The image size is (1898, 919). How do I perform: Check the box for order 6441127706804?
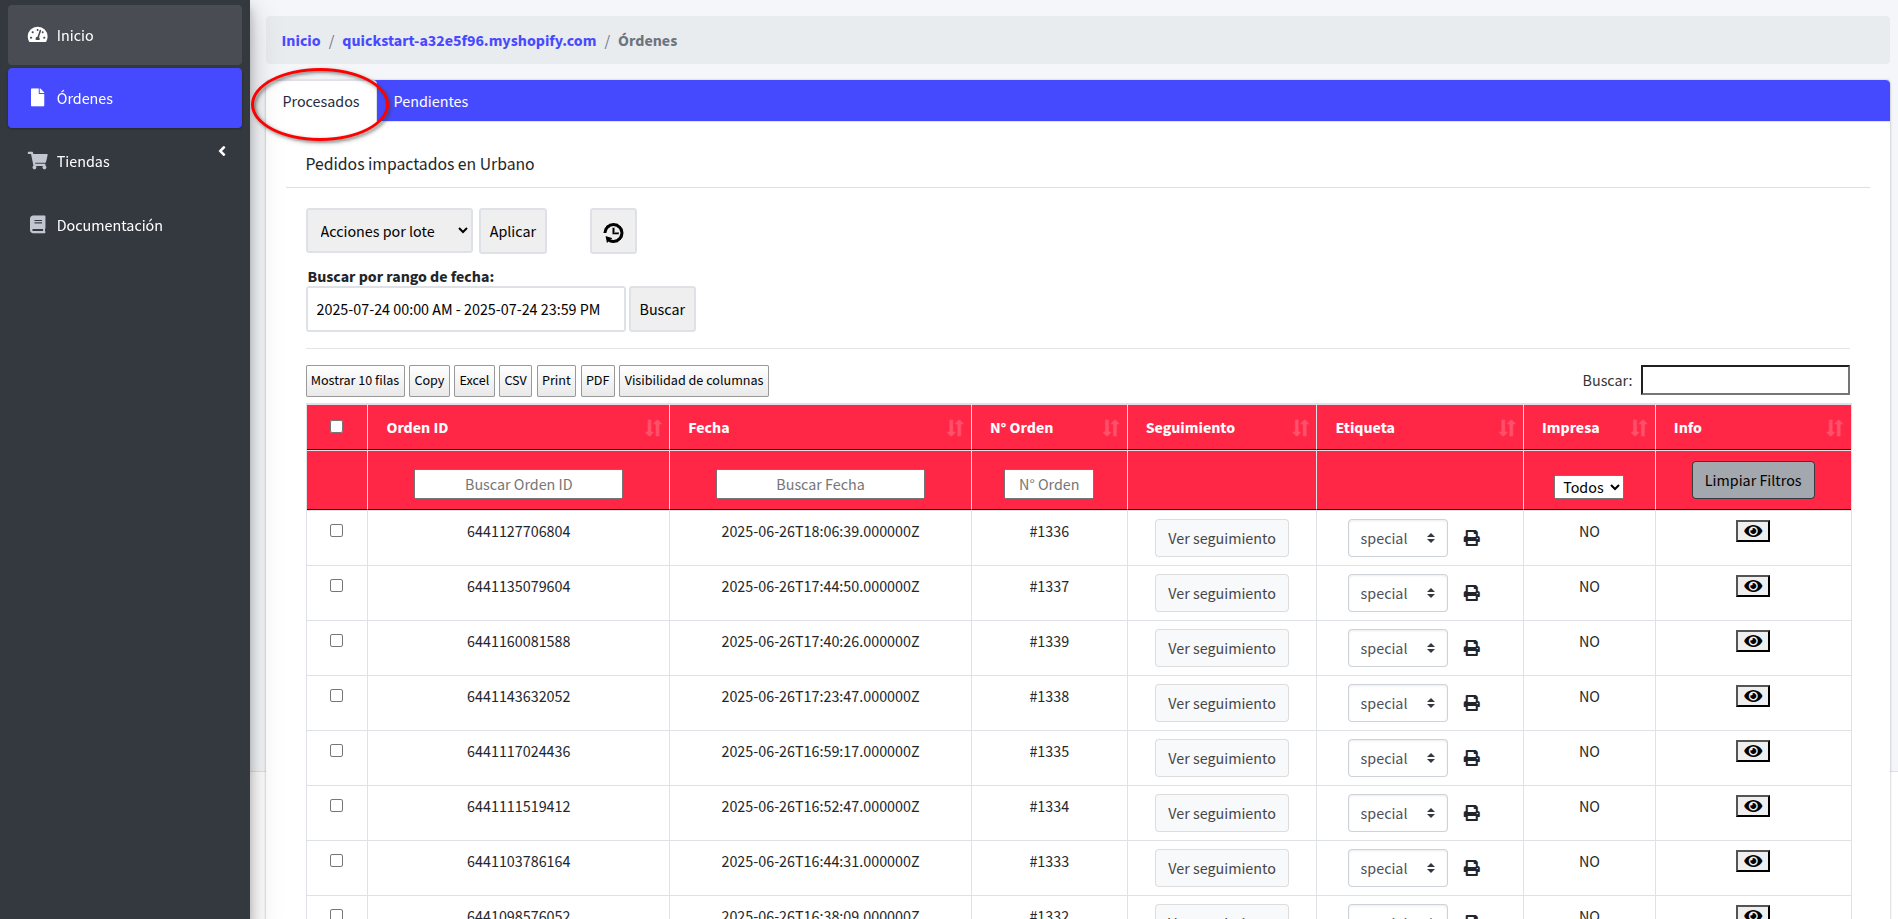(x=337, y=531)
